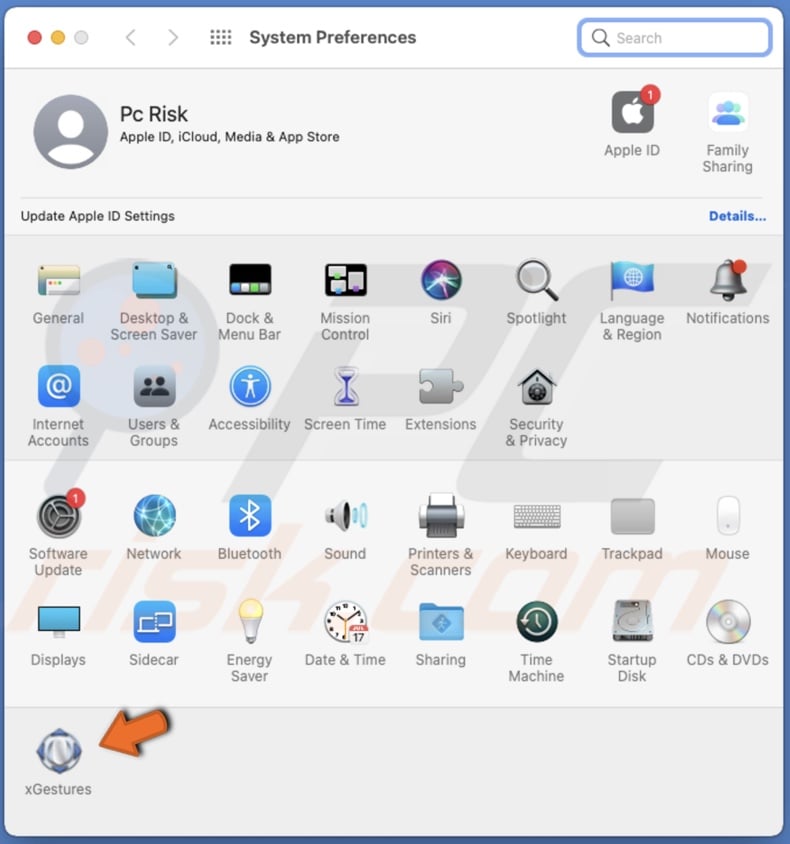Click the forward navigation arrow
Image resolution: width=790 pixels, height=844 pixels.
click(x=173, y=38)
